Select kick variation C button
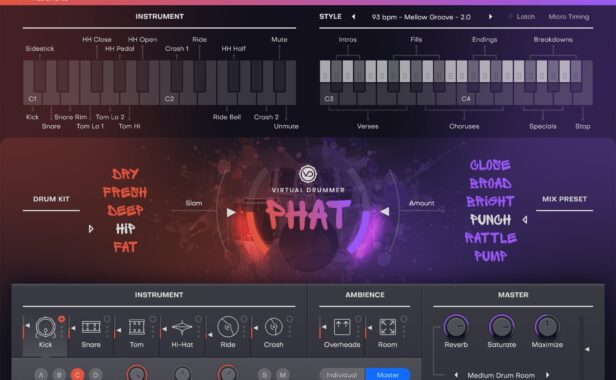Viewport: 616px width, 380px height. (77, 374)
